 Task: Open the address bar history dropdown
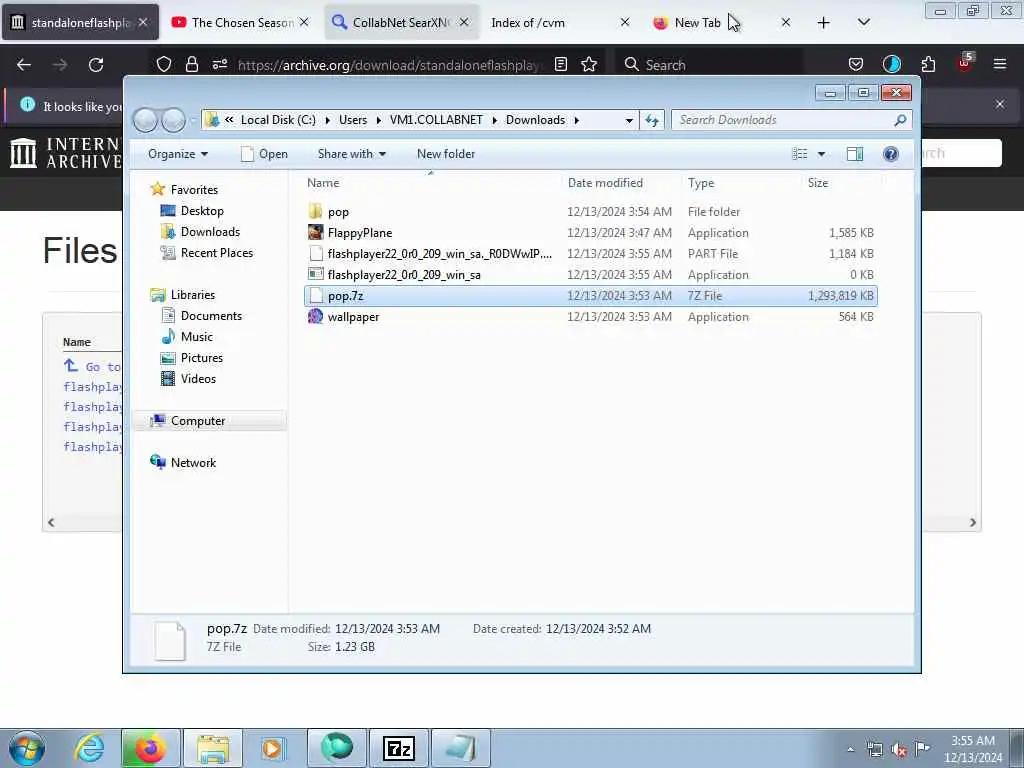[x=628, y=120]
